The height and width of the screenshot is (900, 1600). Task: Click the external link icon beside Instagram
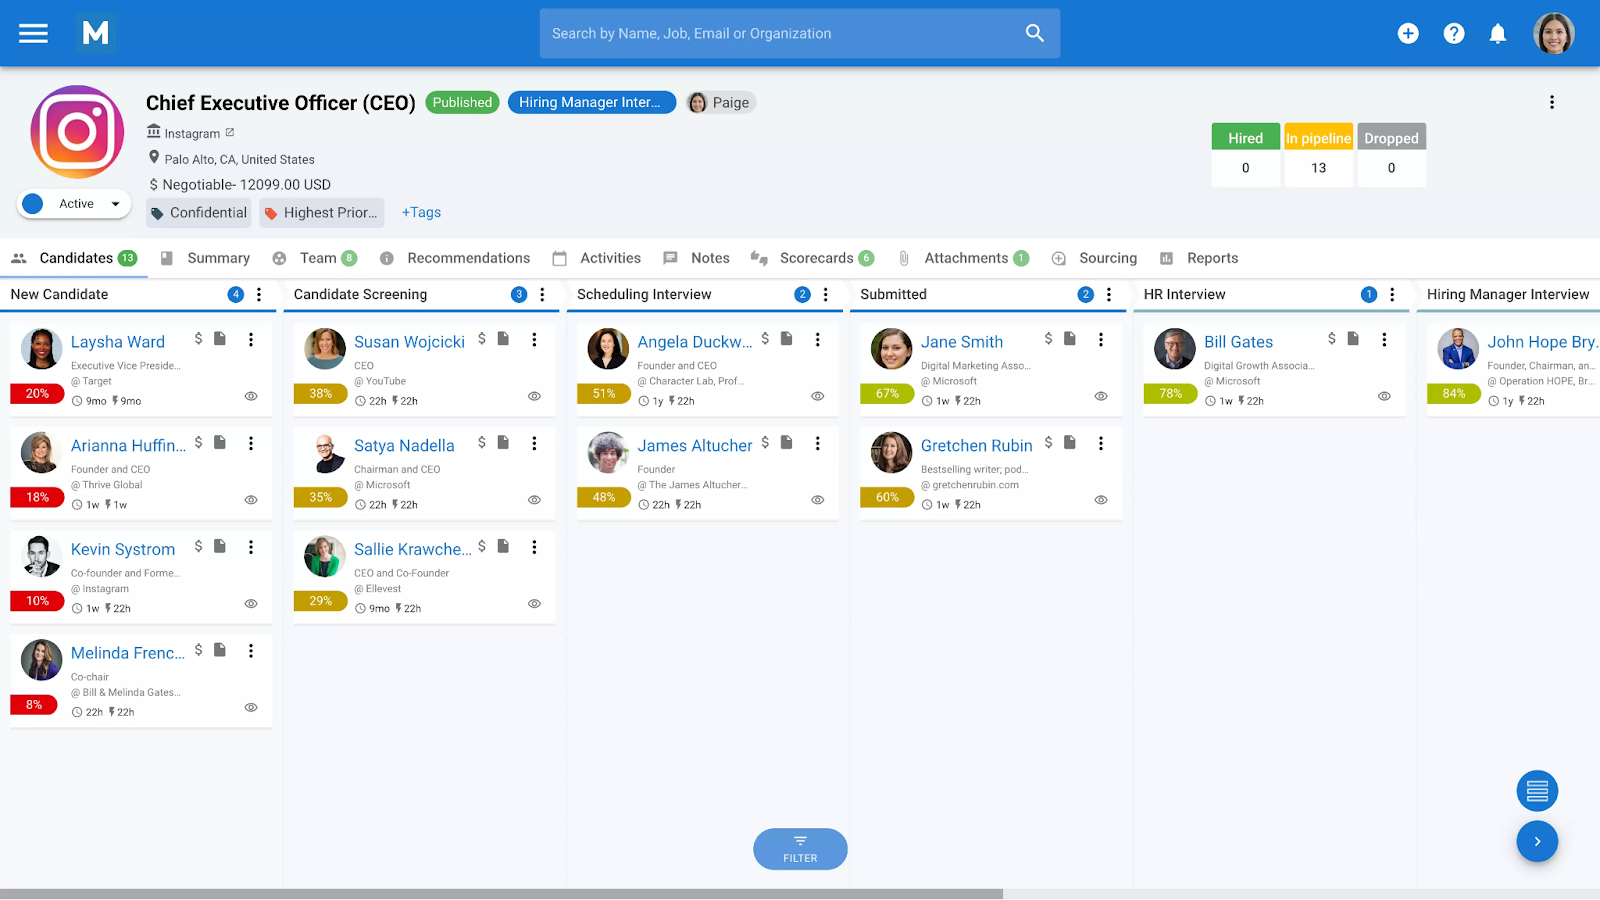pyautogui.click(x=230, y=133)
